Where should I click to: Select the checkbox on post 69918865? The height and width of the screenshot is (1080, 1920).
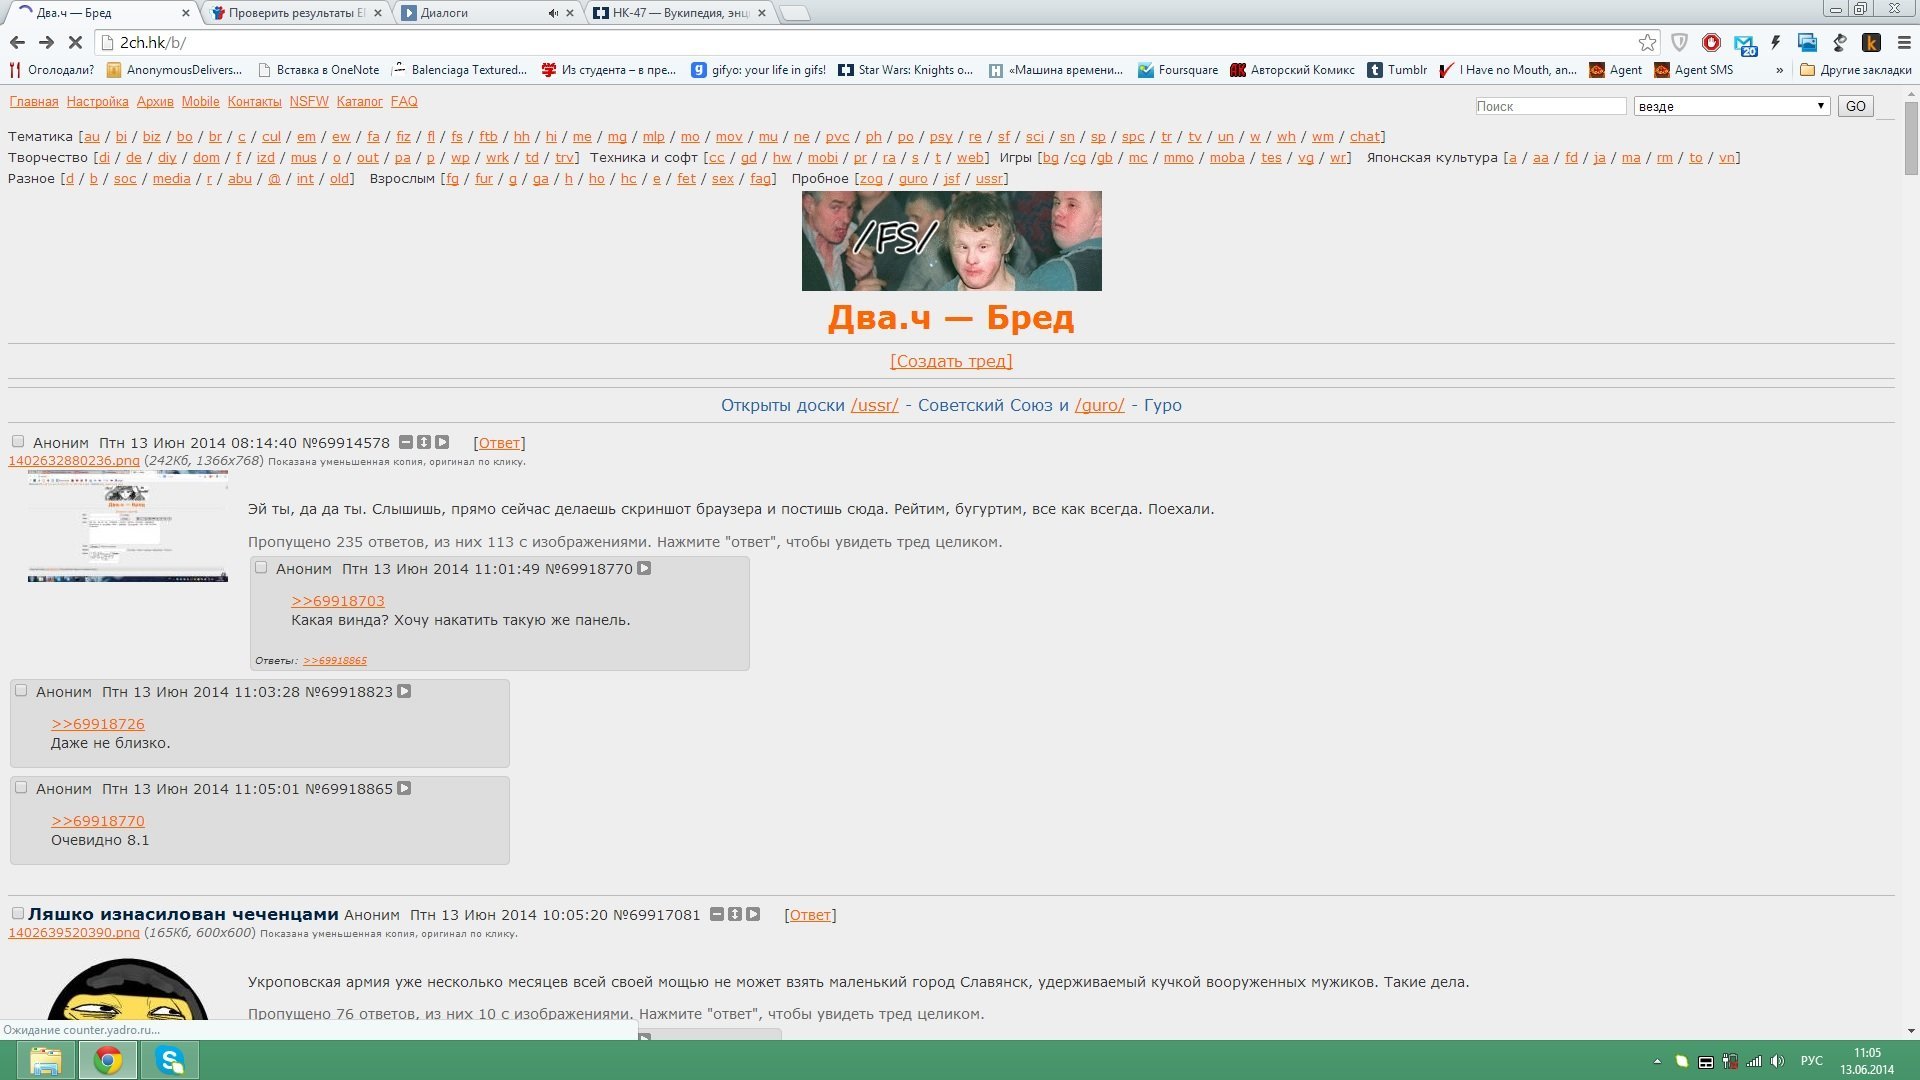pyautogui.click(x=21, y=787)
